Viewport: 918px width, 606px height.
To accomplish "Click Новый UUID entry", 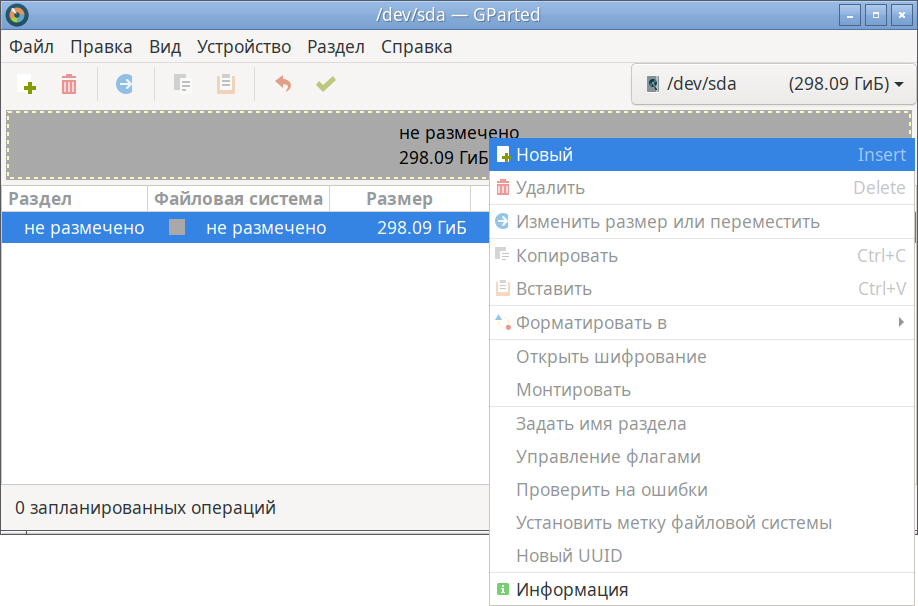I will click(x=701, y=556).
